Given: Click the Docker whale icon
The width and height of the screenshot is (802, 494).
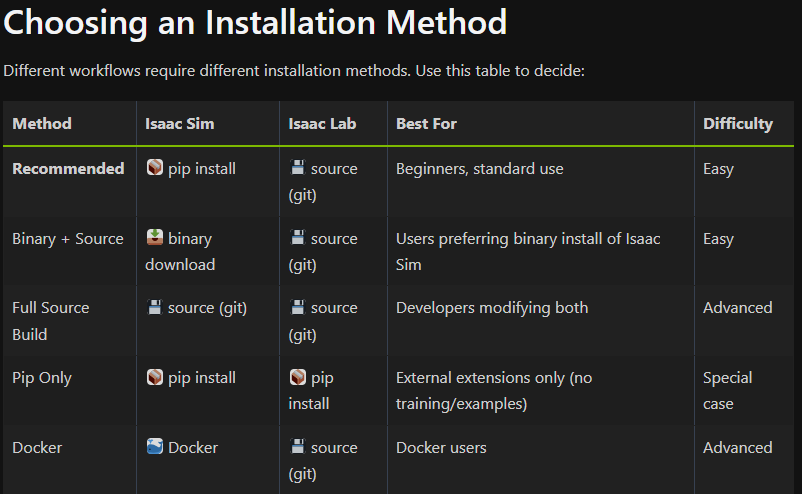Looking at the screenshot, I should click(155, 447).
